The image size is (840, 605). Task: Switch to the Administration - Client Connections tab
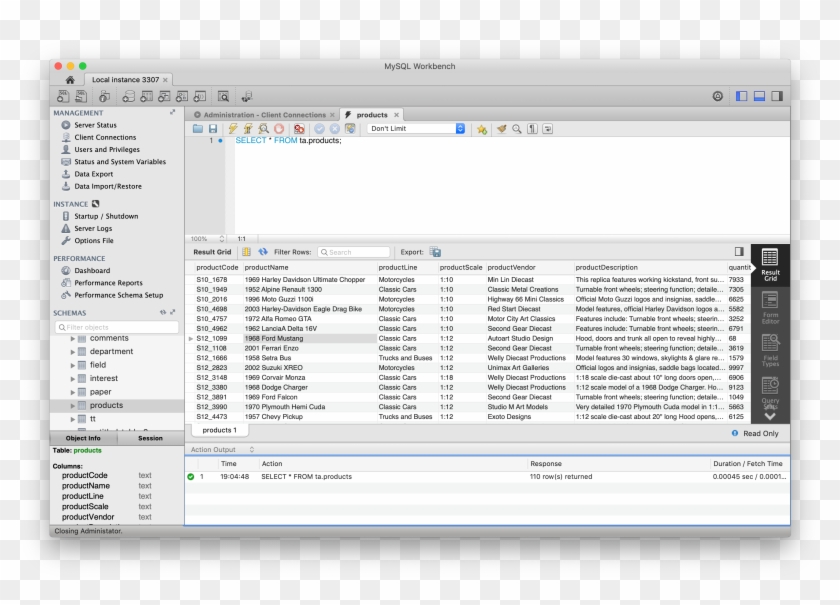pyautogui.click(x=265, y=114)
